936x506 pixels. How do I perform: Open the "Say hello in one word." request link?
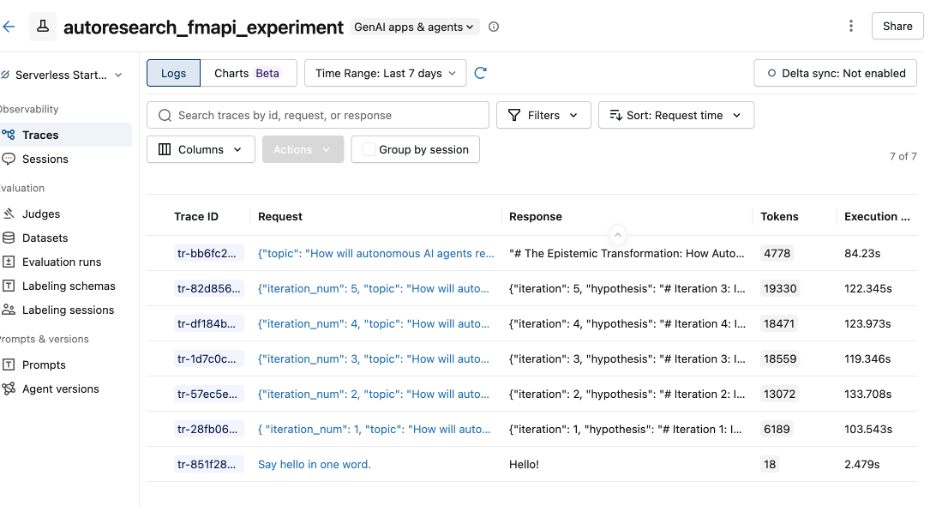coord(314,464)
